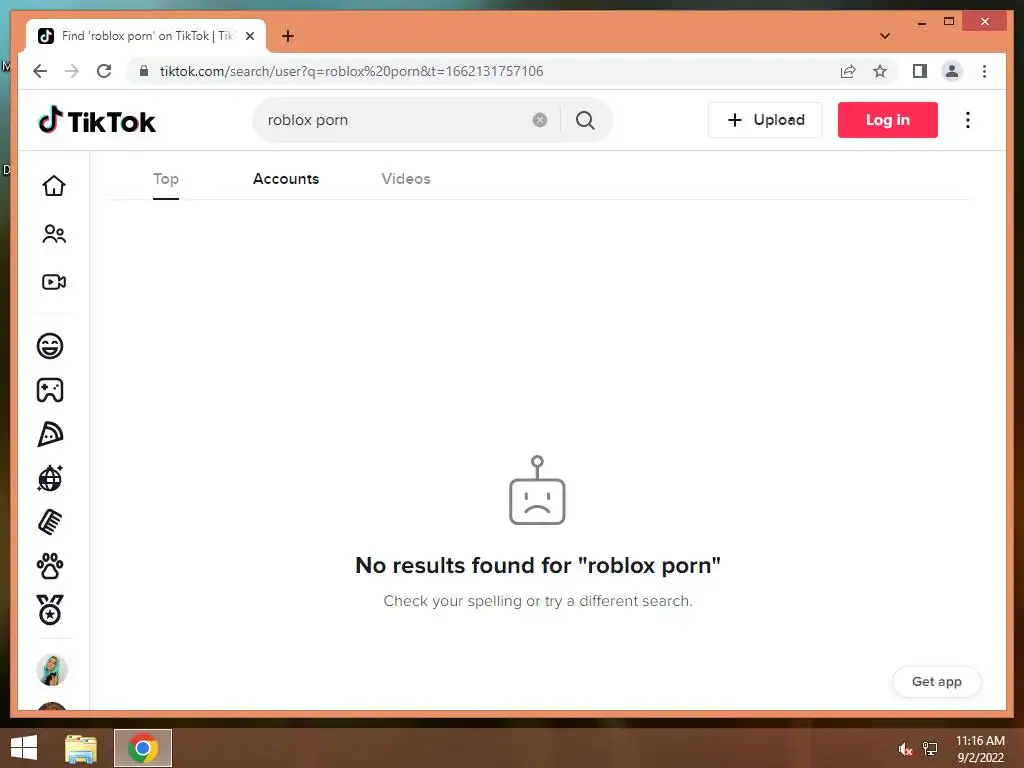This screenshot has width=1024, height=768.
Task: Select the Animals paw print category icon
Action: click(50, 566)
